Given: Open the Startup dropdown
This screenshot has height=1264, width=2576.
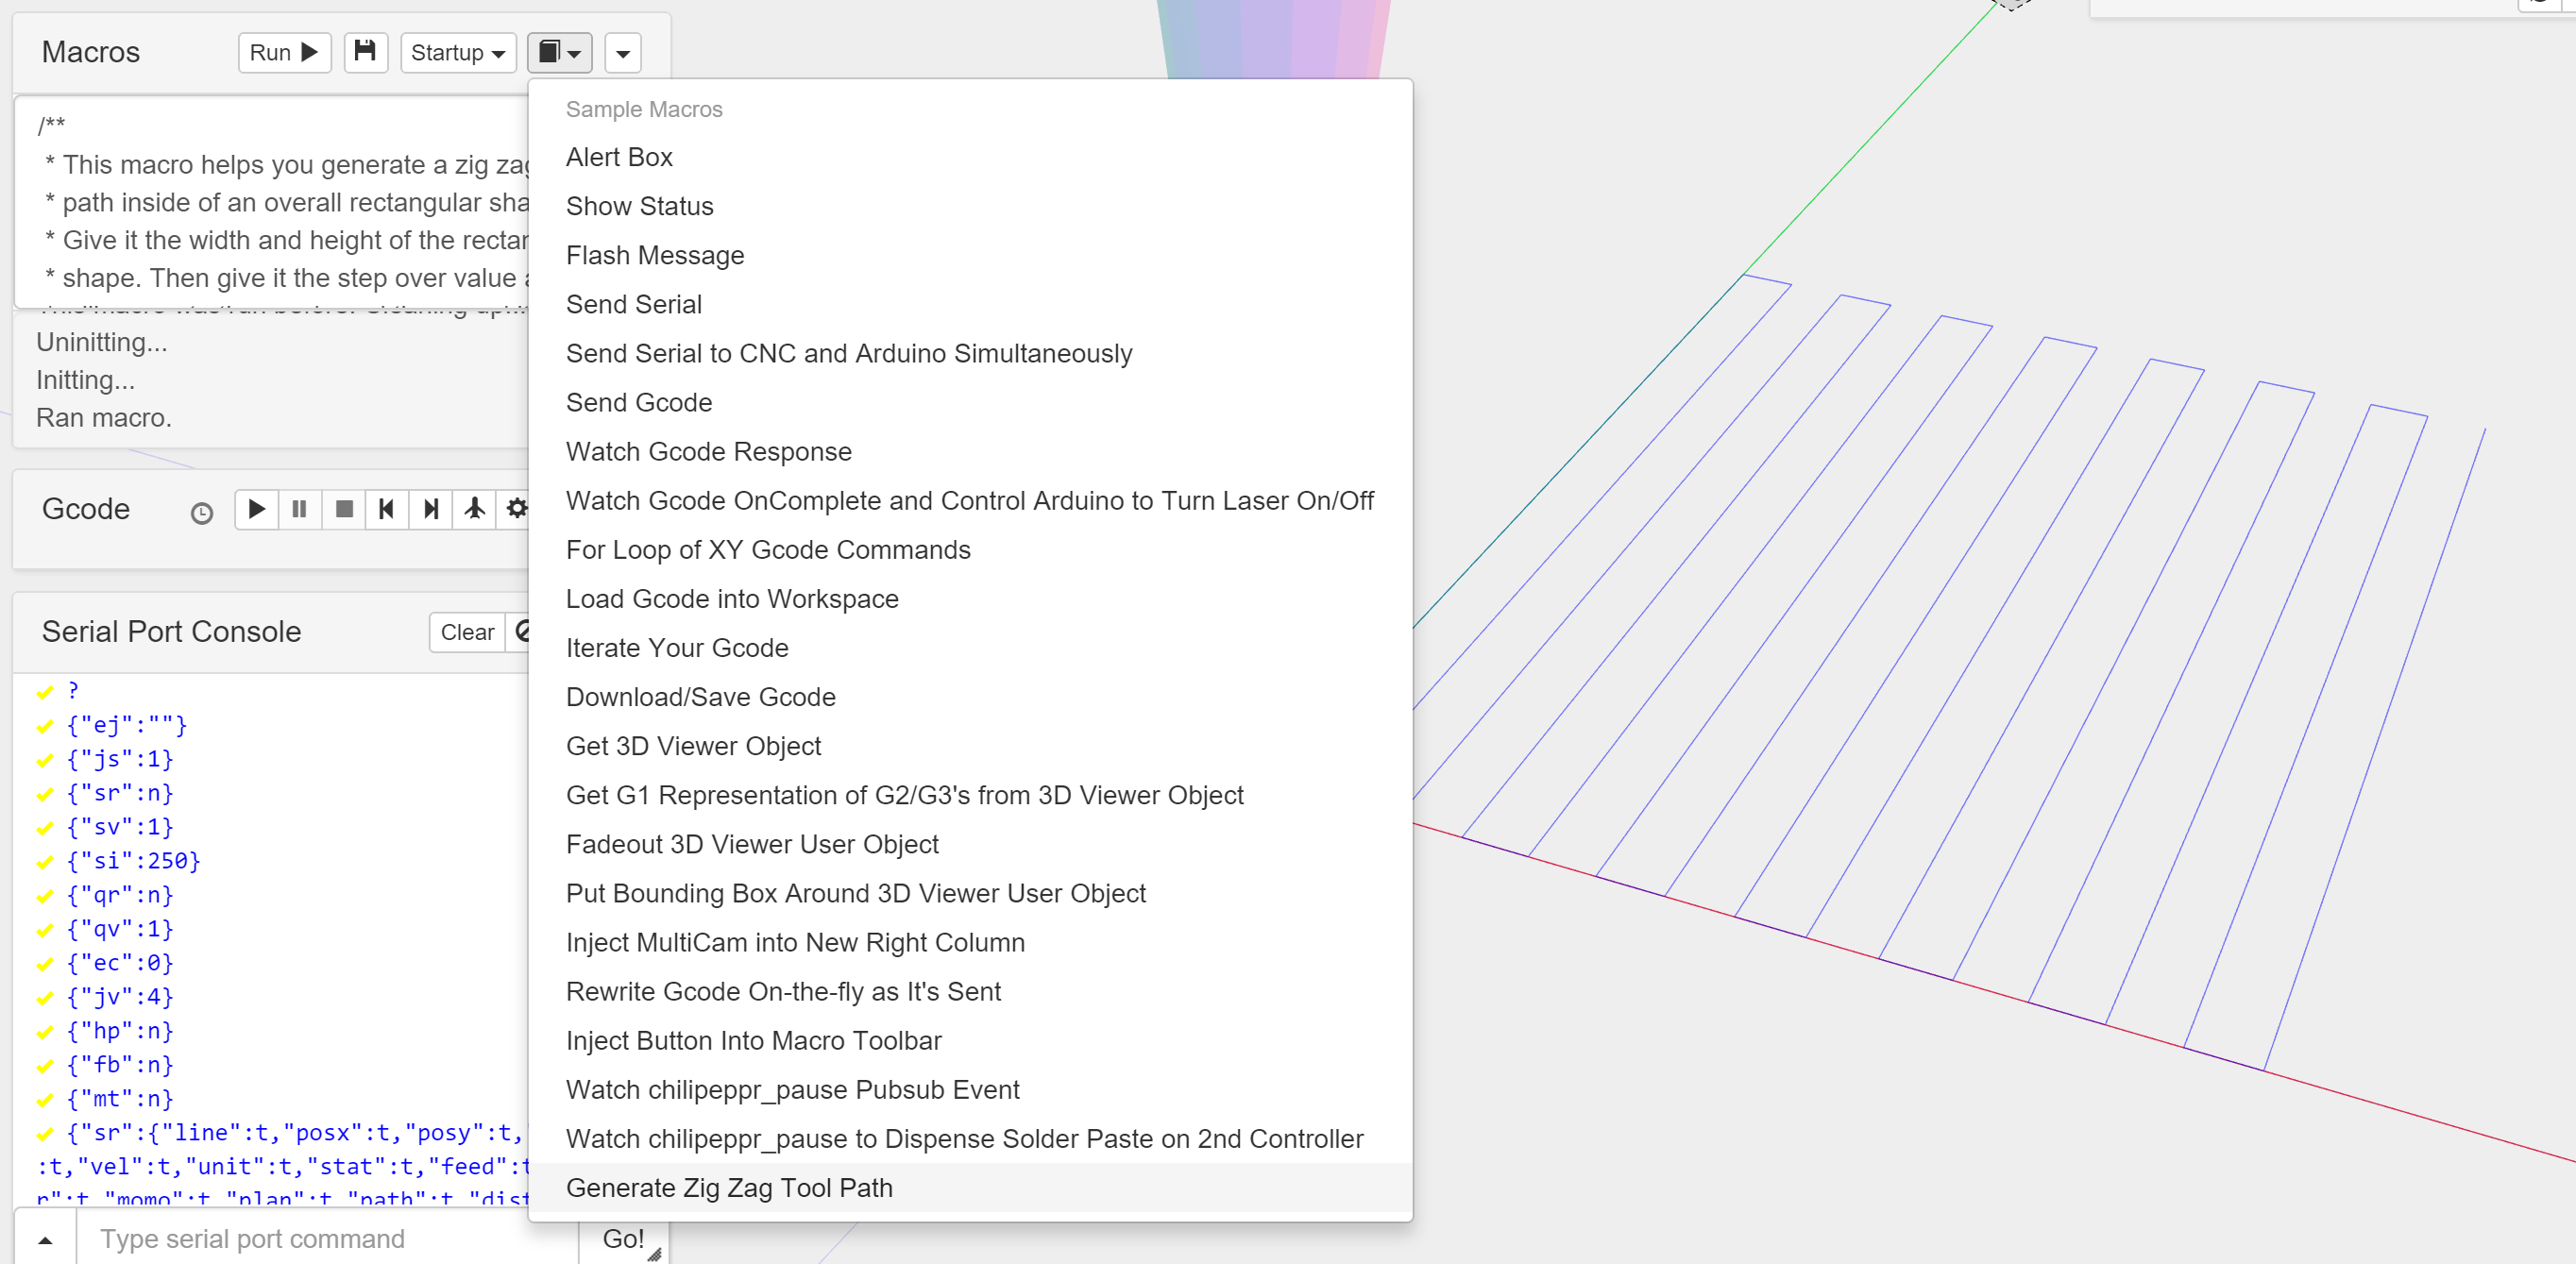Looking at the screenshot, I should (x=458, y=52).
